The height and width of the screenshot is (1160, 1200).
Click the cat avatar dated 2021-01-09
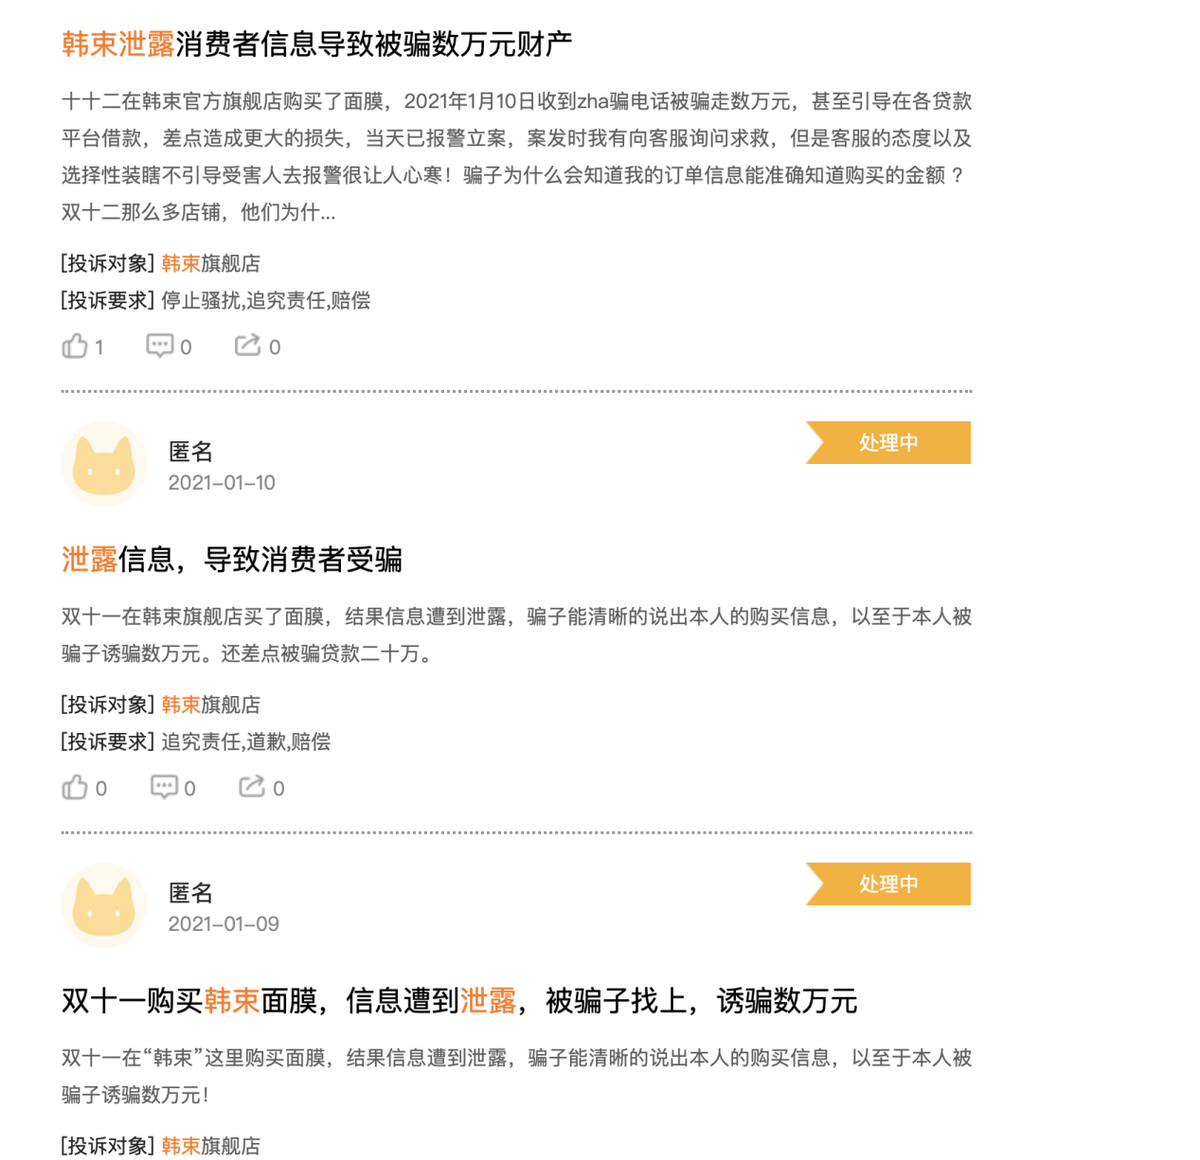[x=104, y=906]
